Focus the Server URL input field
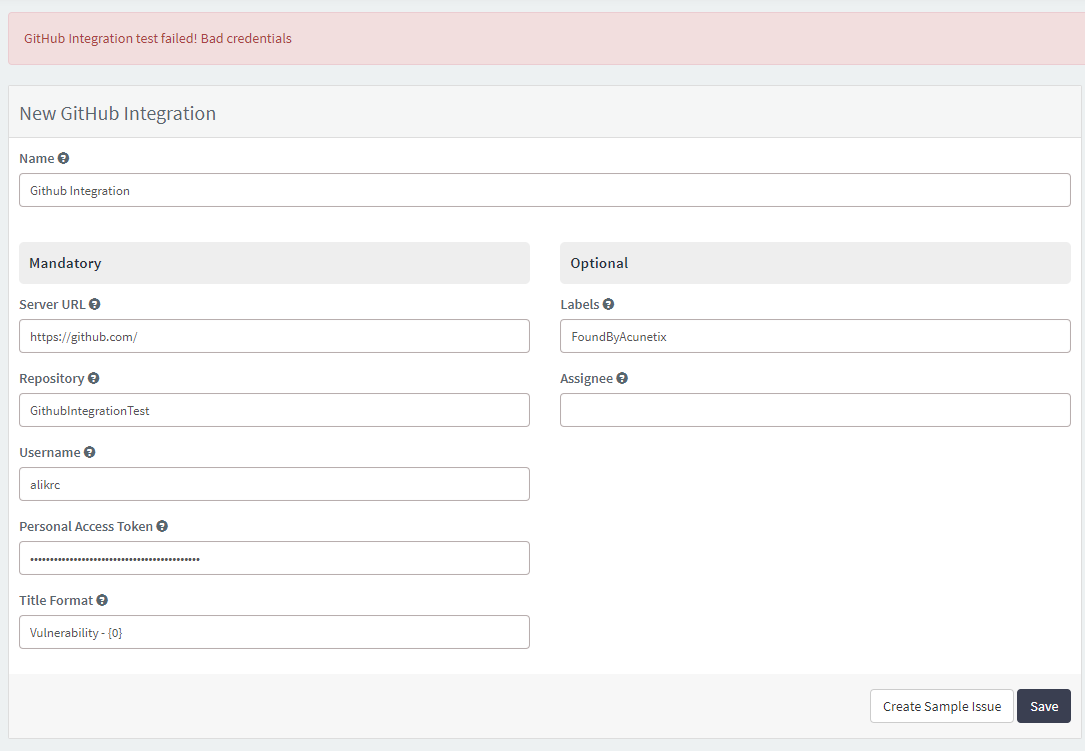Image resolution: width=1085 pixels, height=751 pixels. [x=274, y=336]
